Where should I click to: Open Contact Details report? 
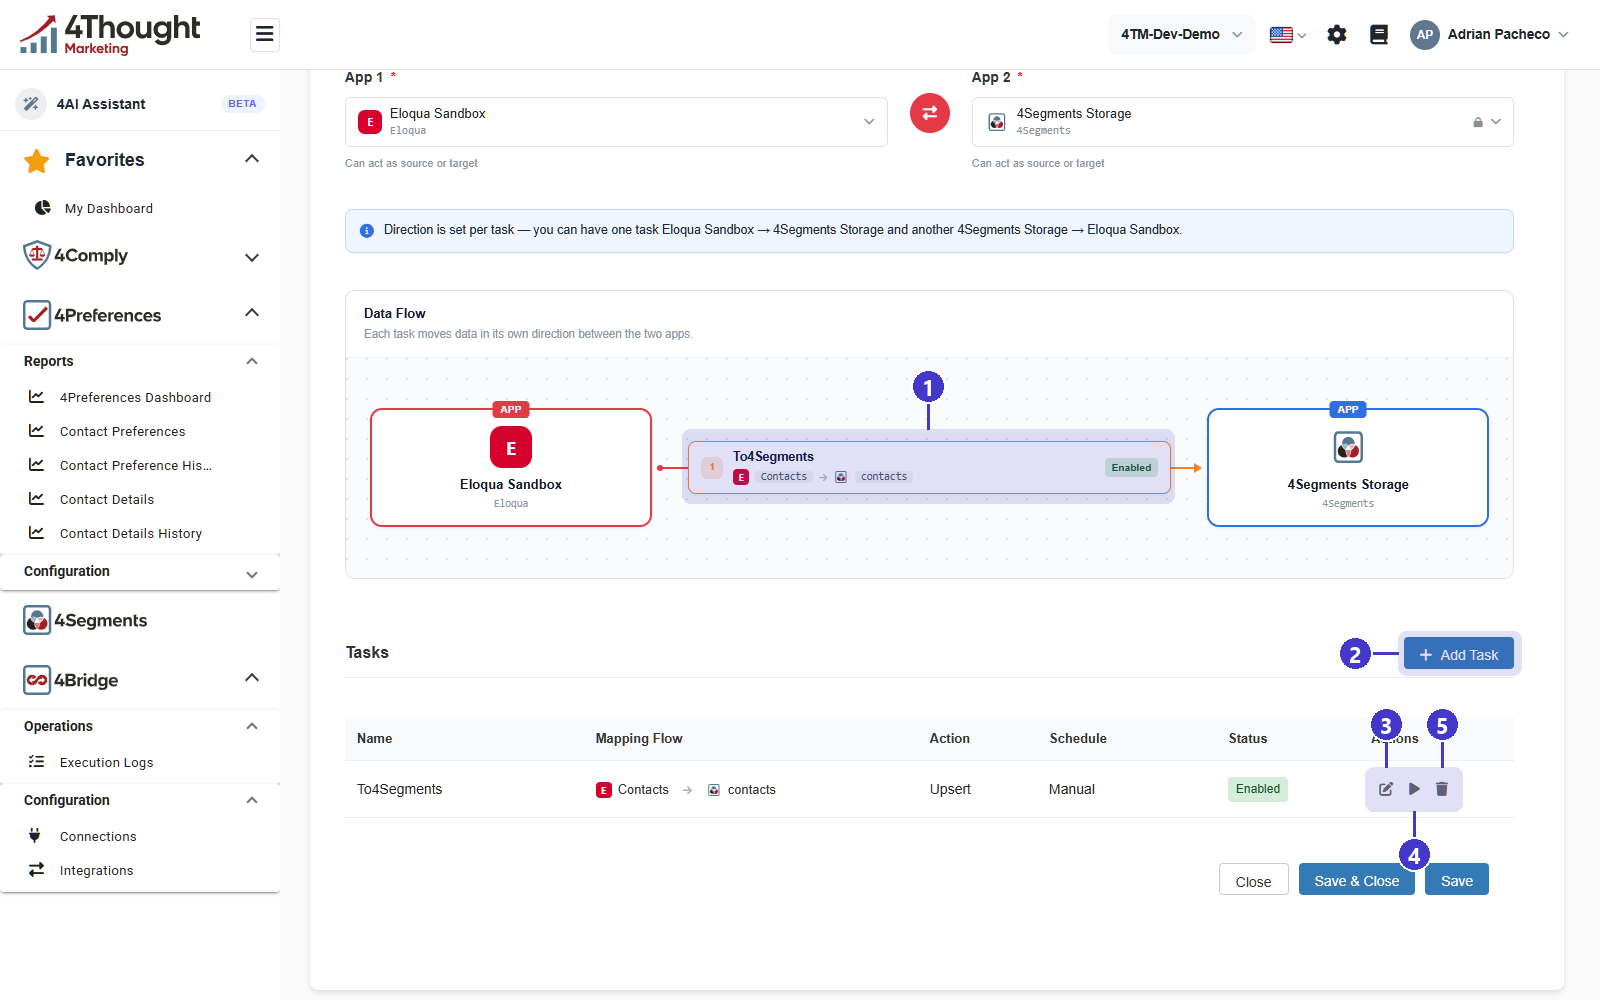point(107,499)
